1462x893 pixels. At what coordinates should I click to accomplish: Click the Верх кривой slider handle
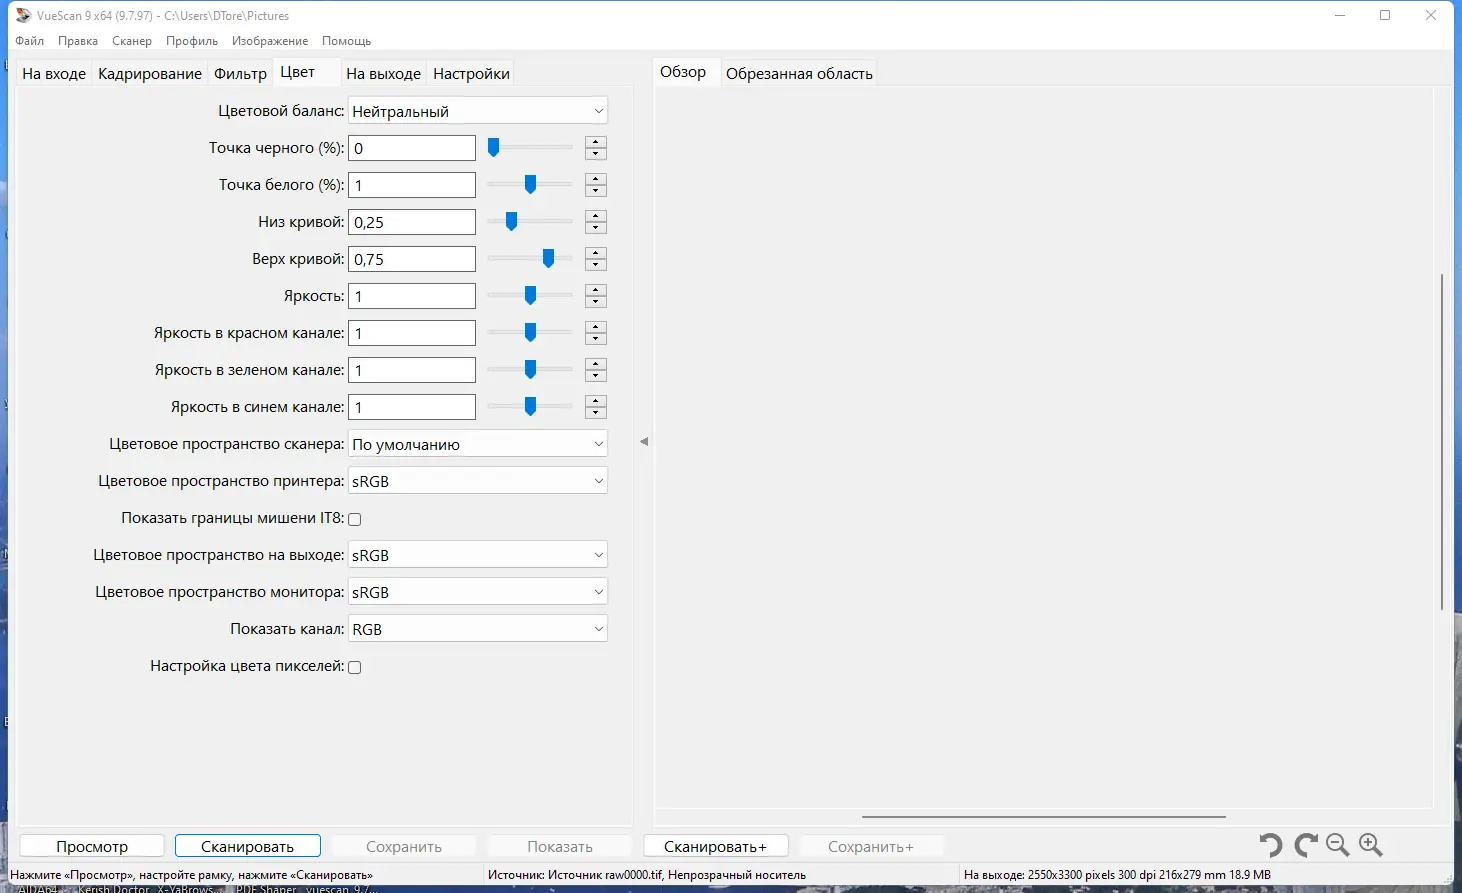point(548,259)
